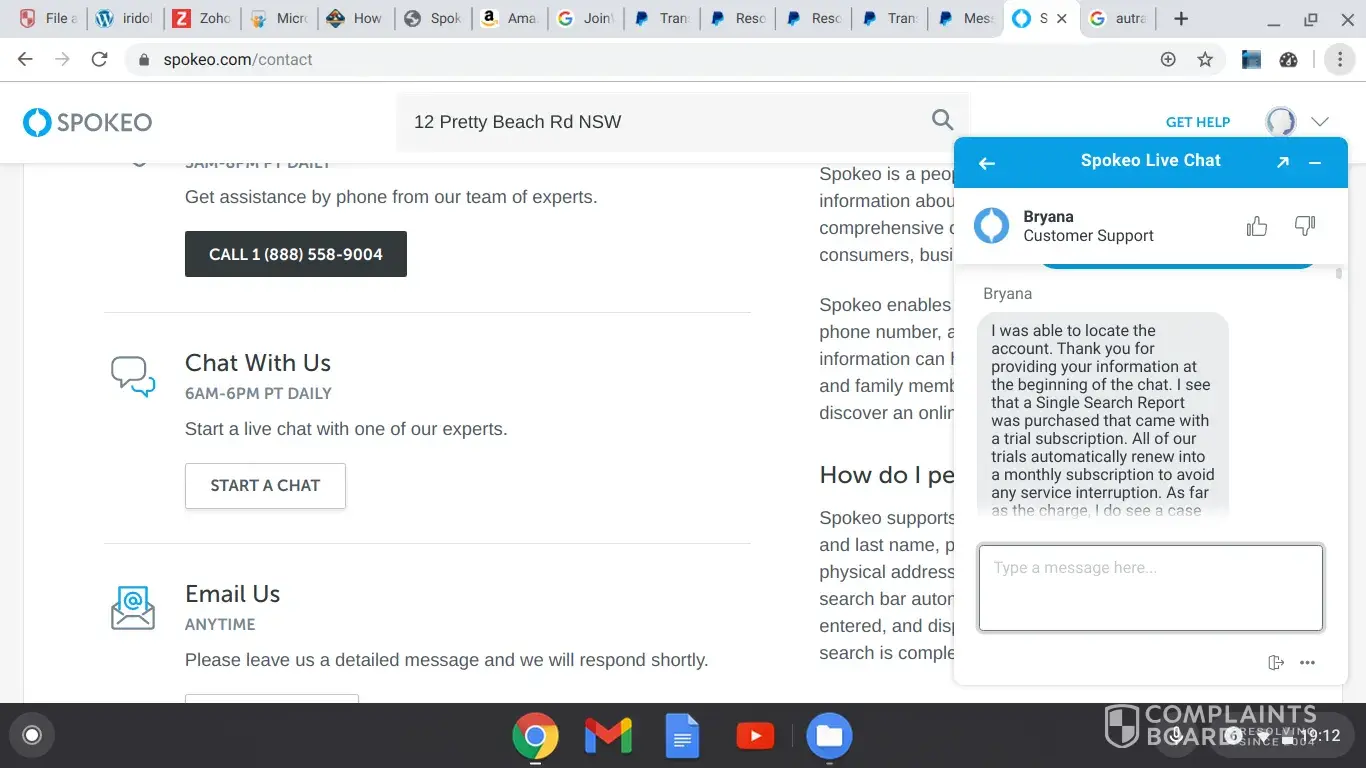Click the Chat With Us speech bubbles icon

(133, 376)
